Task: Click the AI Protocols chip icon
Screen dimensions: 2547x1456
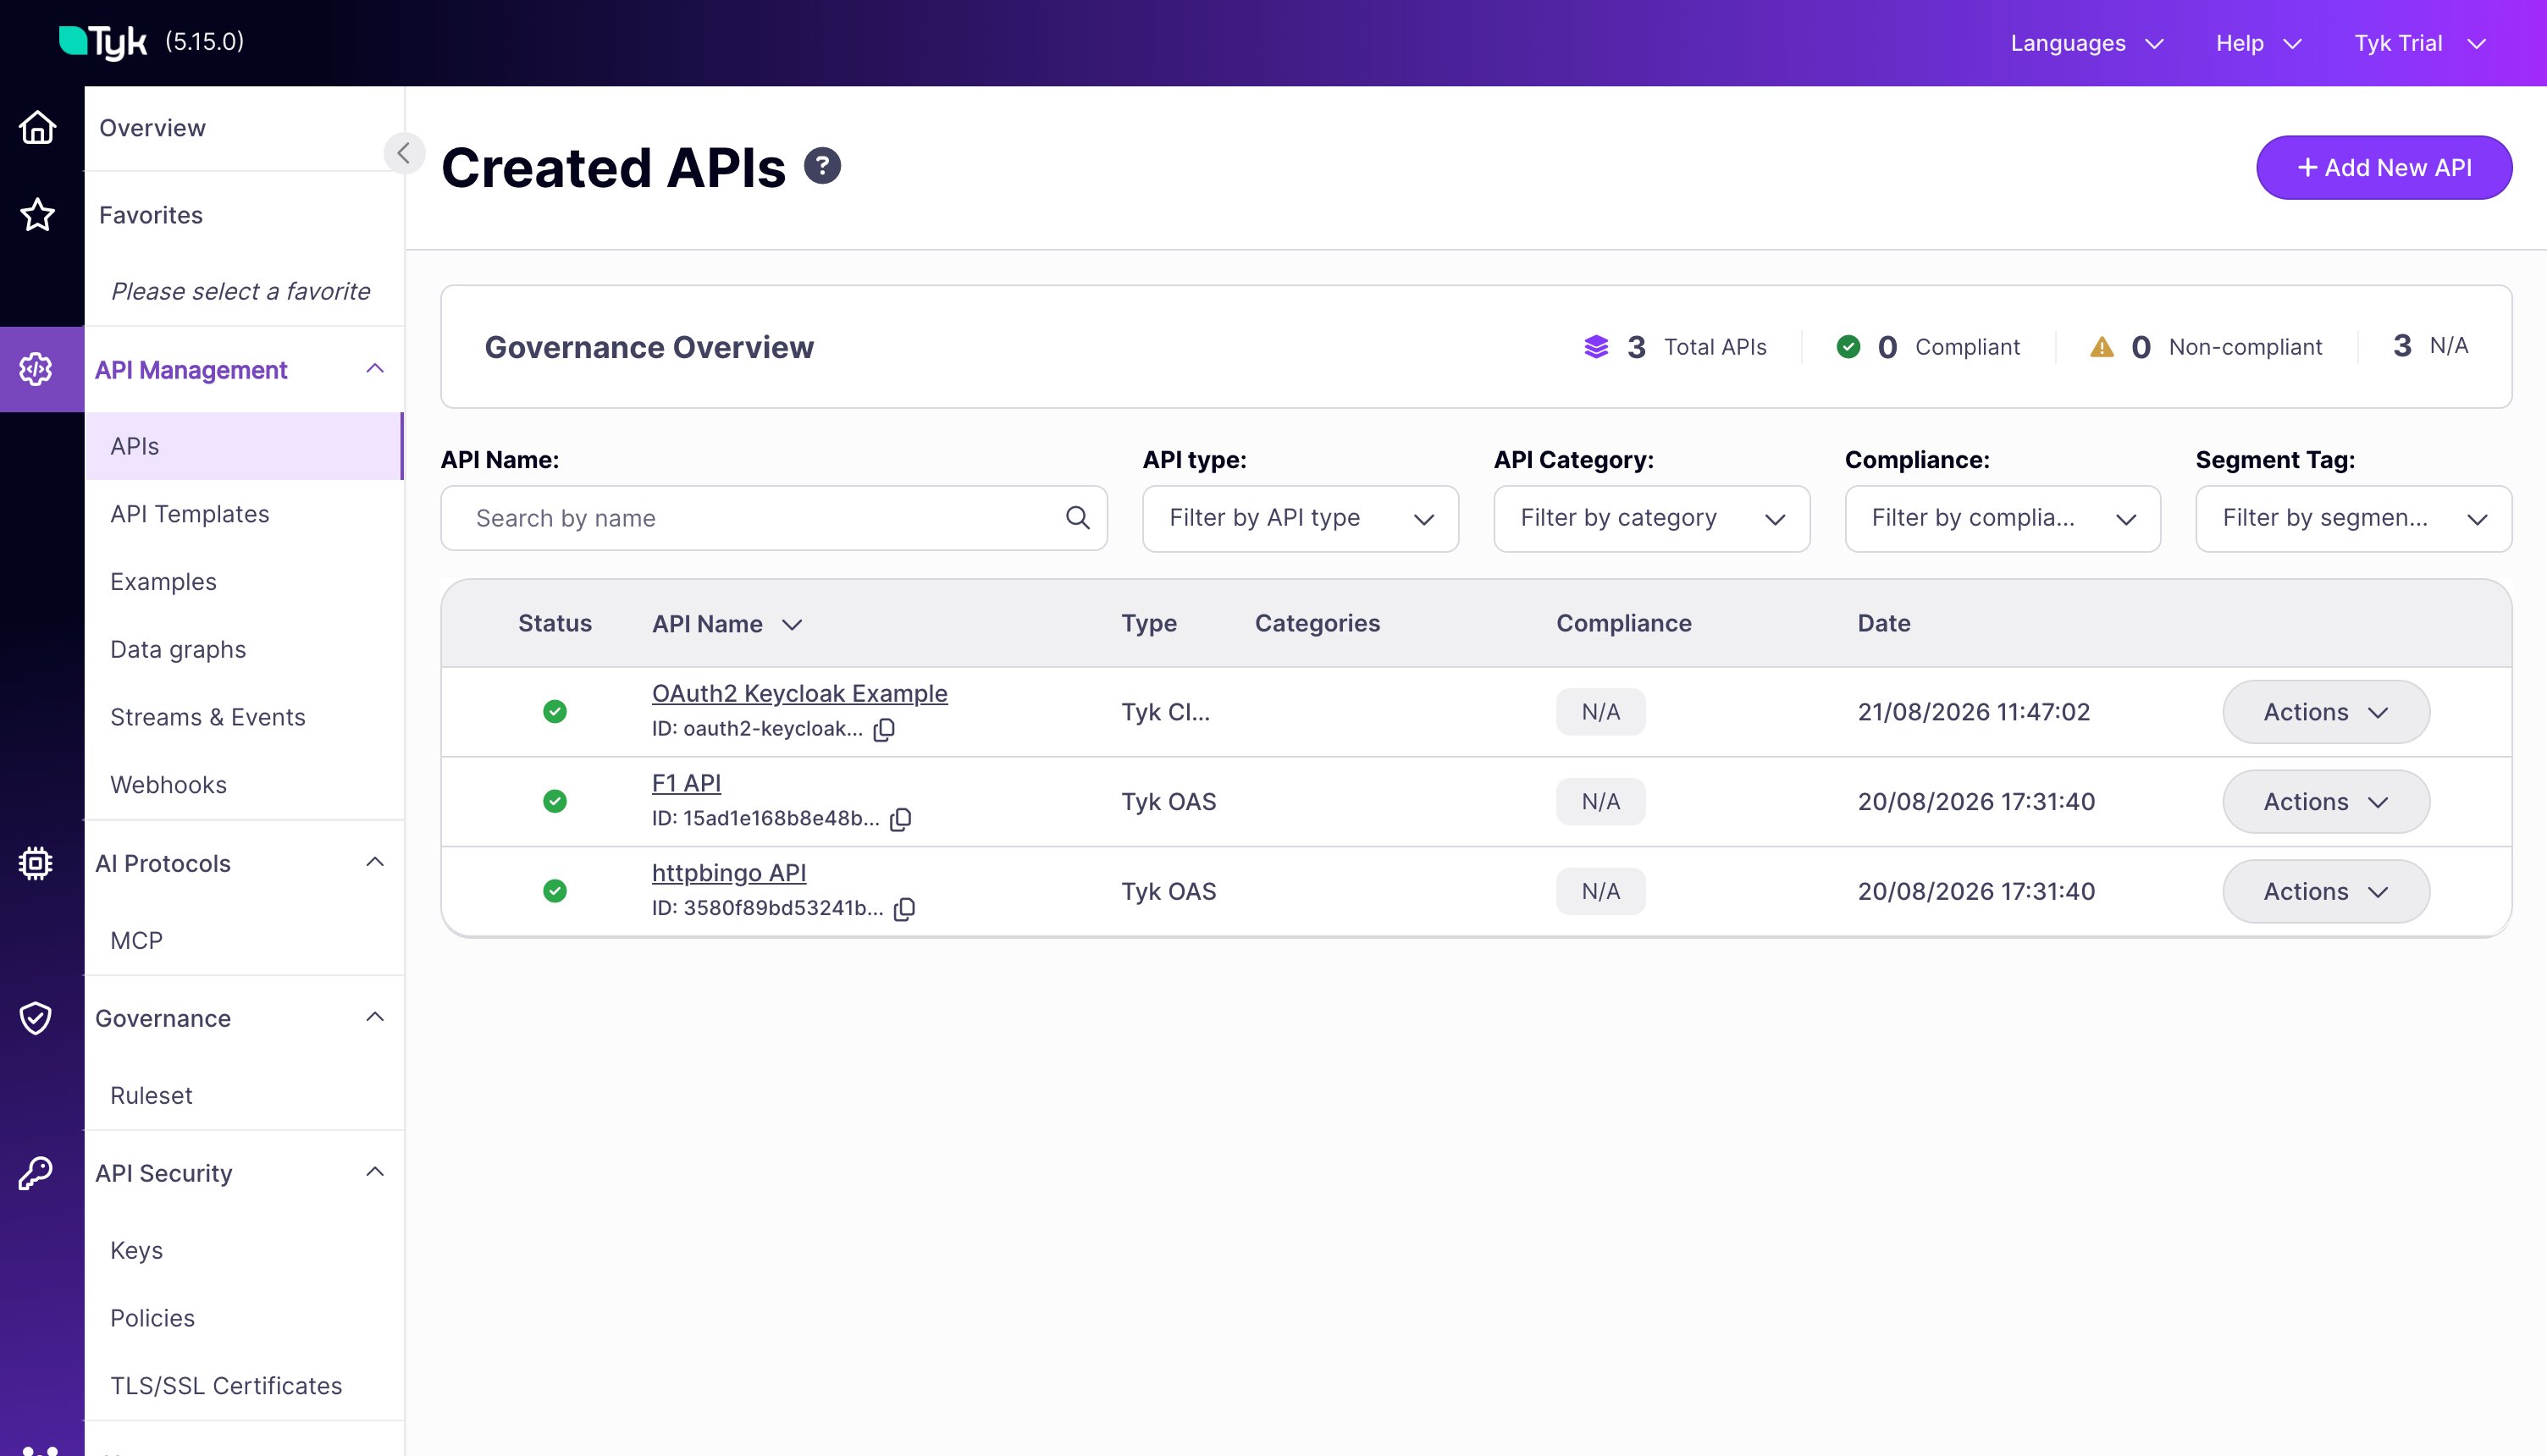Action: [x=36, y=863]
